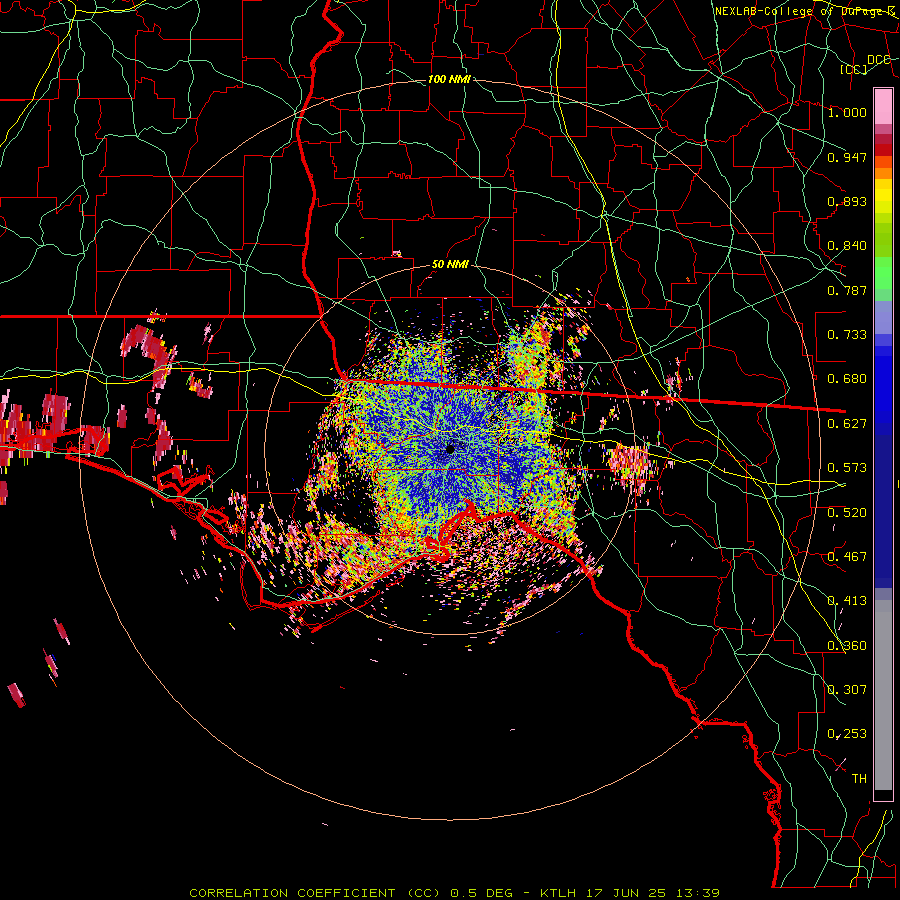Click the Correlation Coefficient KTLH caption text

pyautogui.click(x=454, y=893)
